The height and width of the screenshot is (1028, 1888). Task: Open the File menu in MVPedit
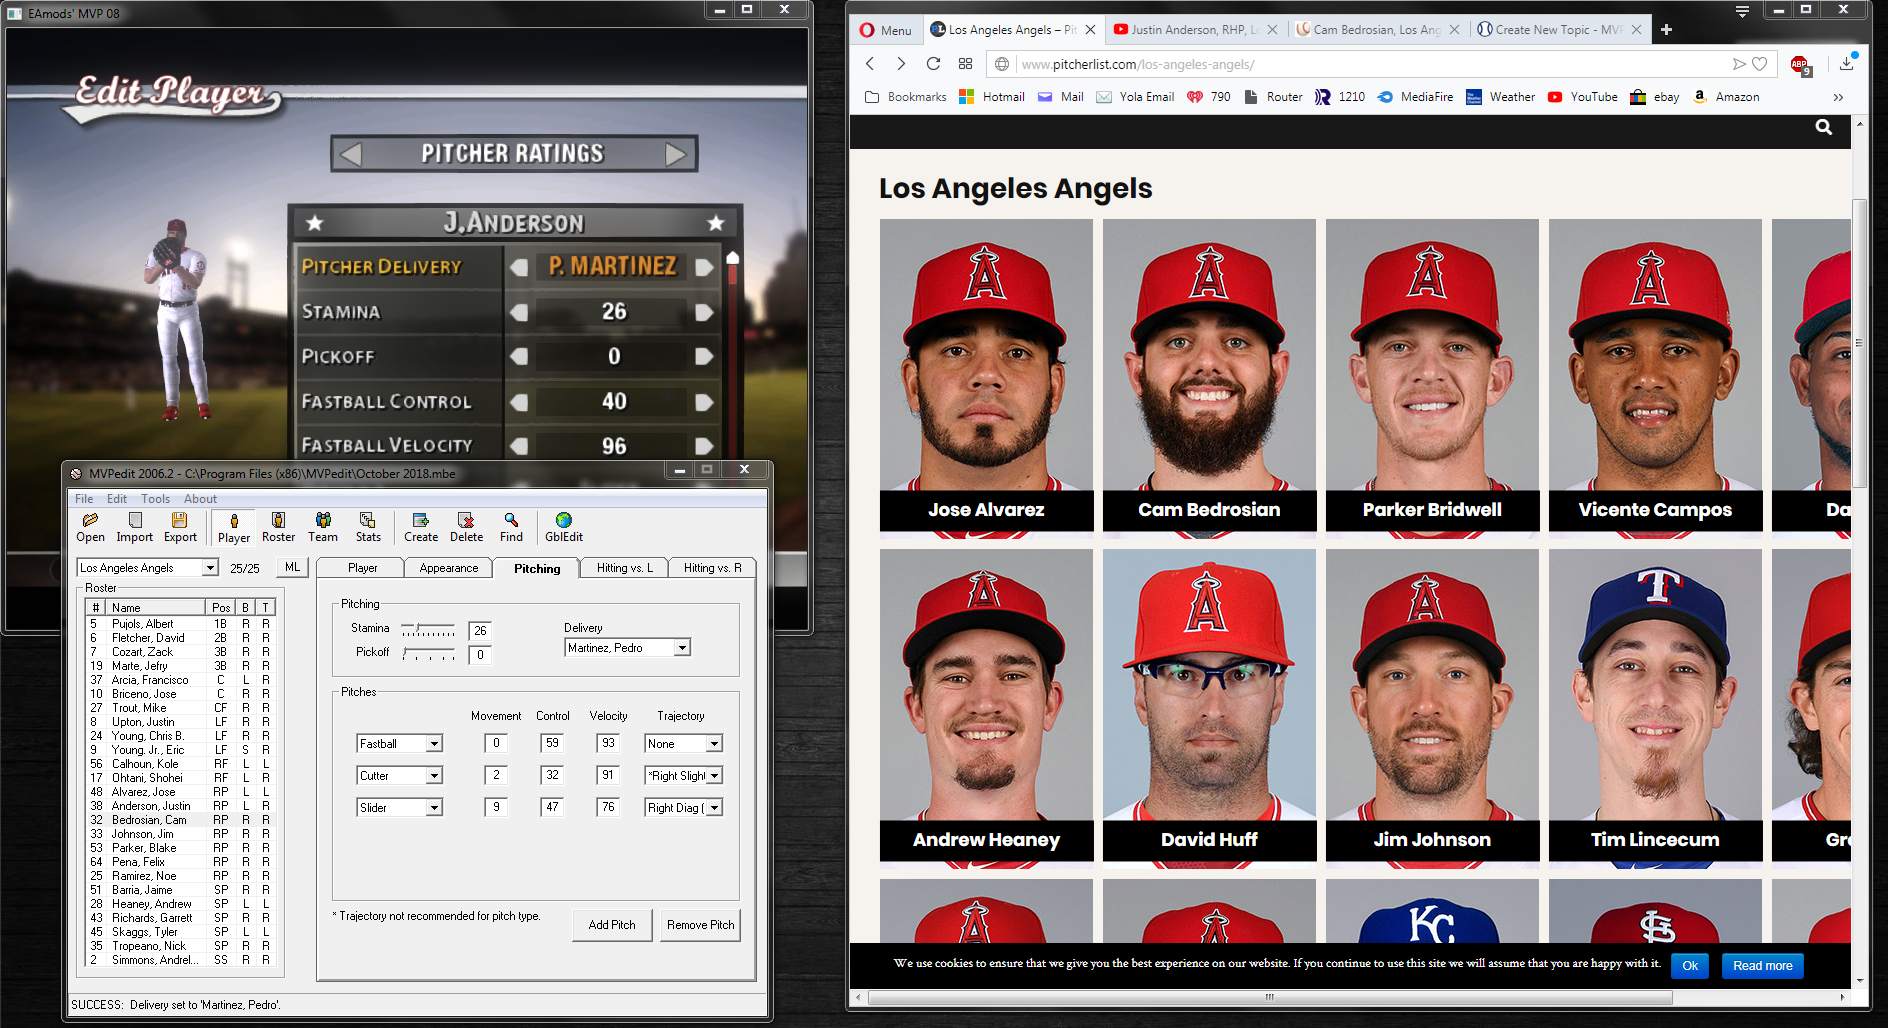coord(84,499)
